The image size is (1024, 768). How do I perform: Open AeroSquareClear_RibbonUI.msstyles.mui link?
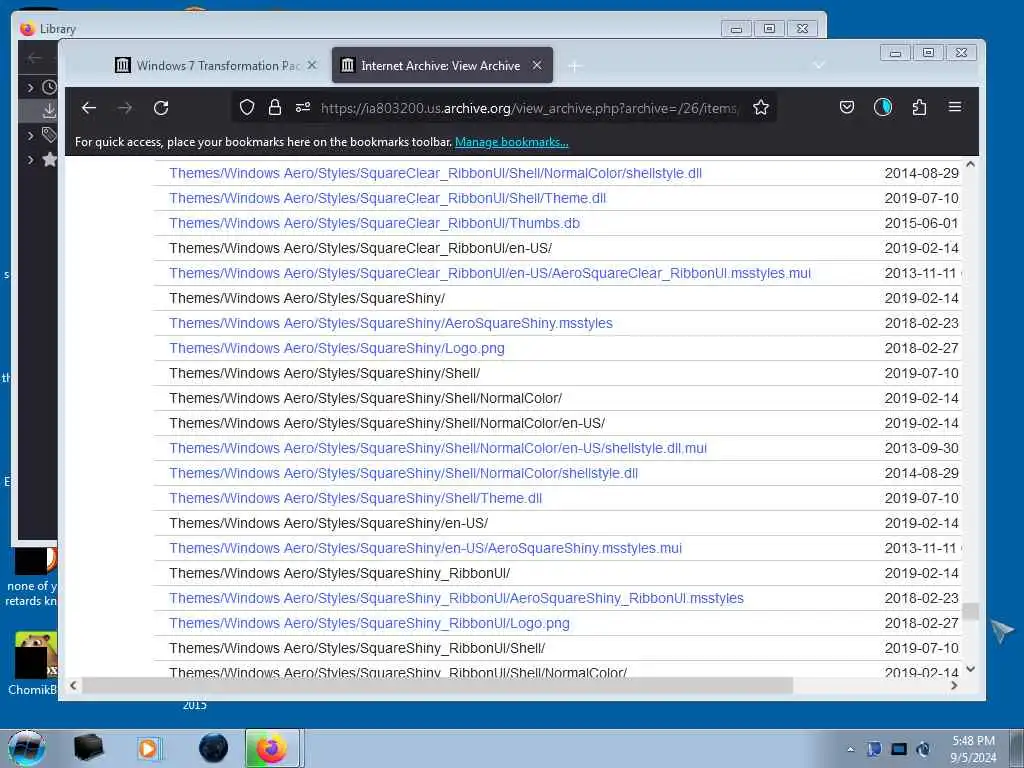pyautogui.click(x=490, y=273)
